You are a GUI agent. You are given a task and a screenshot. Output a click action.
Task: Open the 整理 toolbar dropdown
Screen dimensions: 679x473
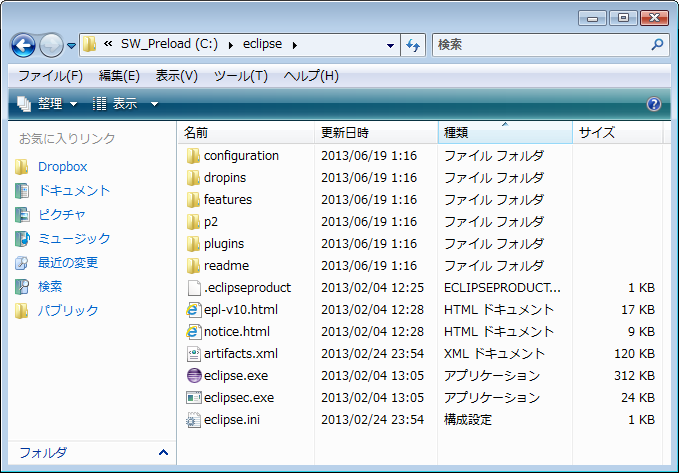pyautogui.click(x=47, y=104)
